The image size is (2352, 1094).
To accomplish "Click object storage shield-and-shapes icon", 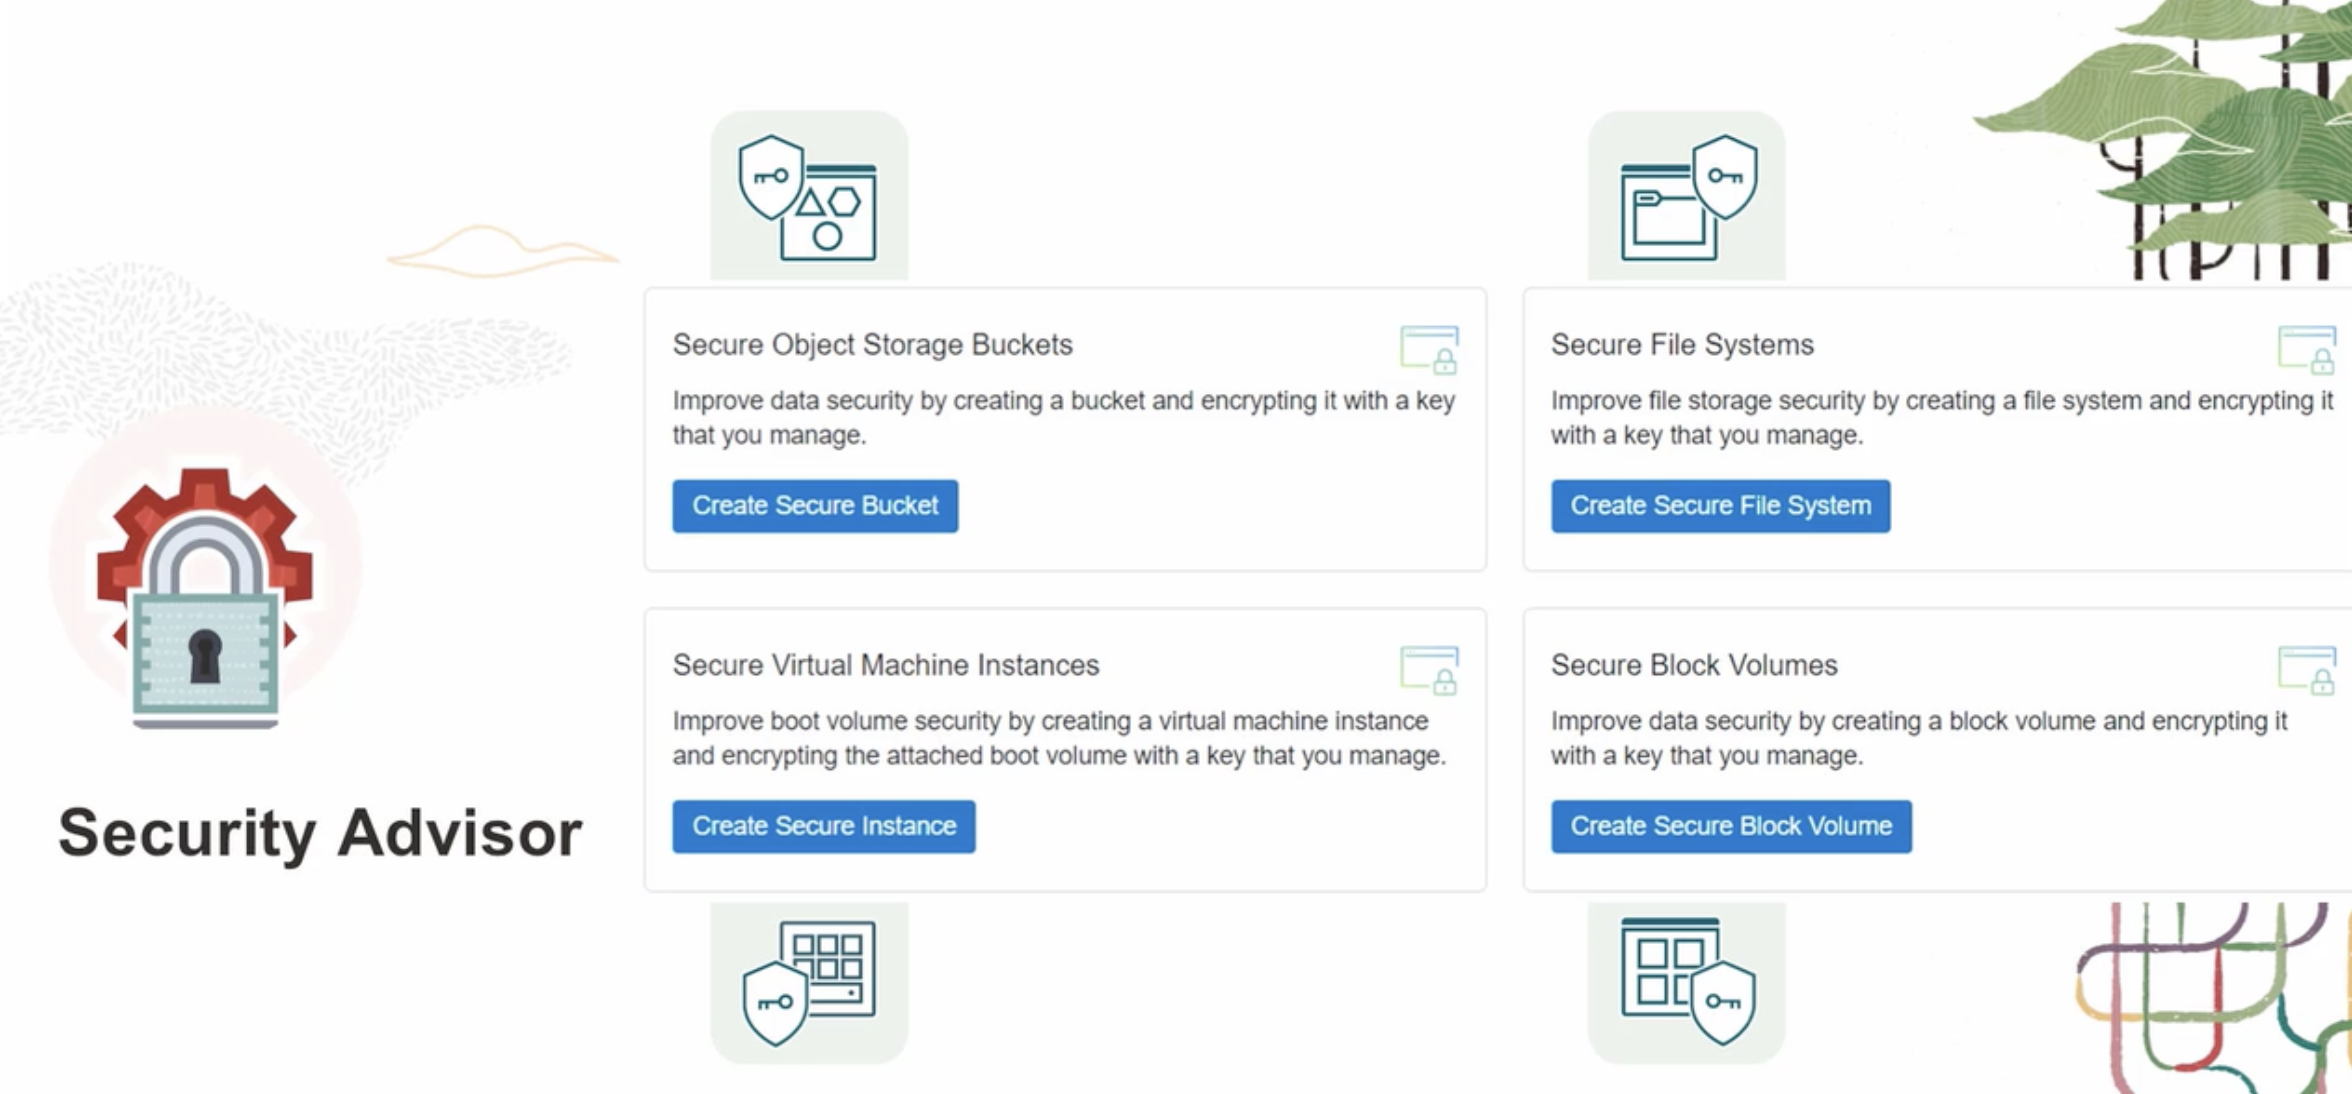I will pyautogui.click(x=808, y=197).
